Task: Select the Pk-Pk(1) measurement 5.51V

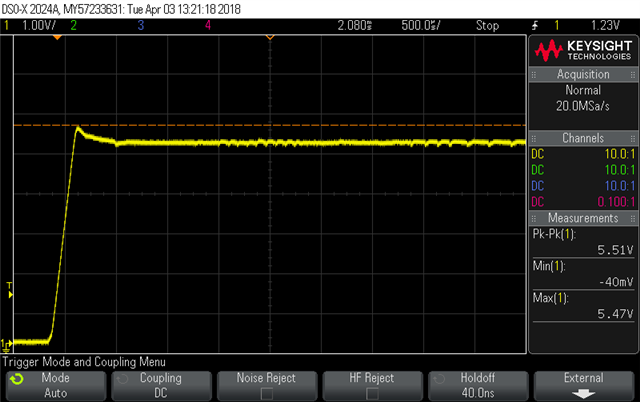Action: pyautogui.click(x=583, y=242)
